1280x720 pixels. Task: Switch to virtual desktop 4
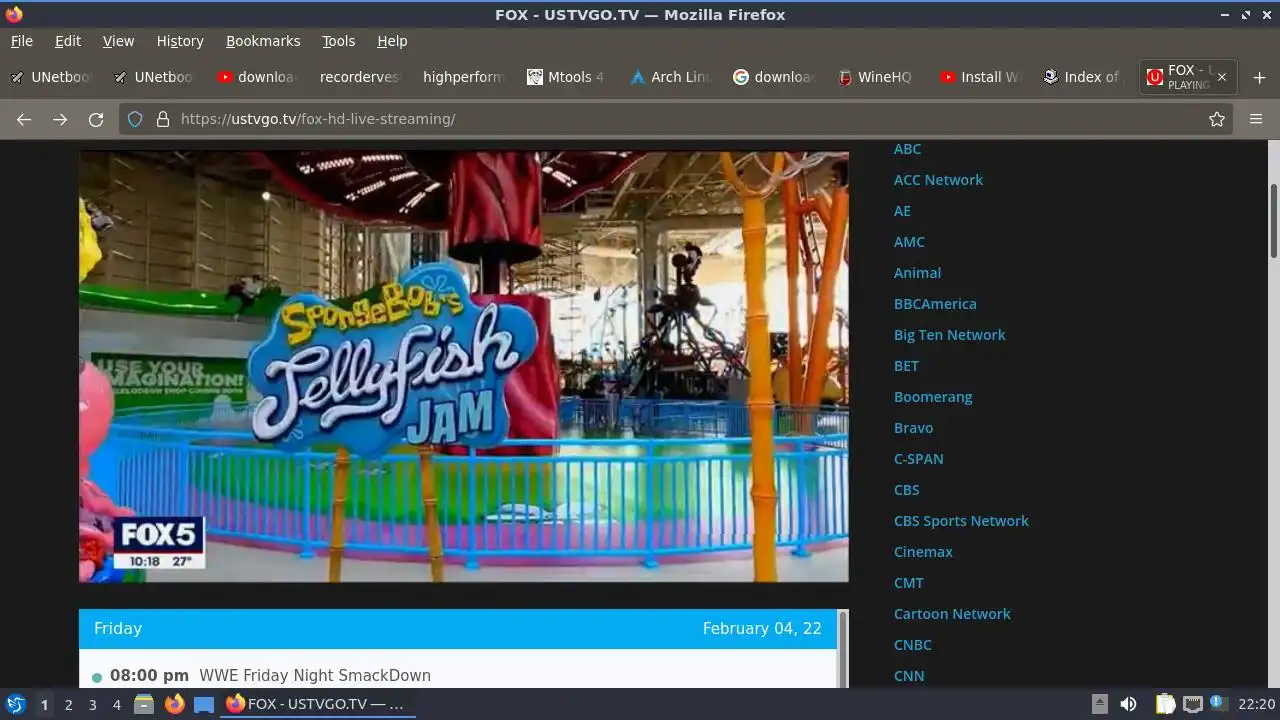tap(116, 705)
